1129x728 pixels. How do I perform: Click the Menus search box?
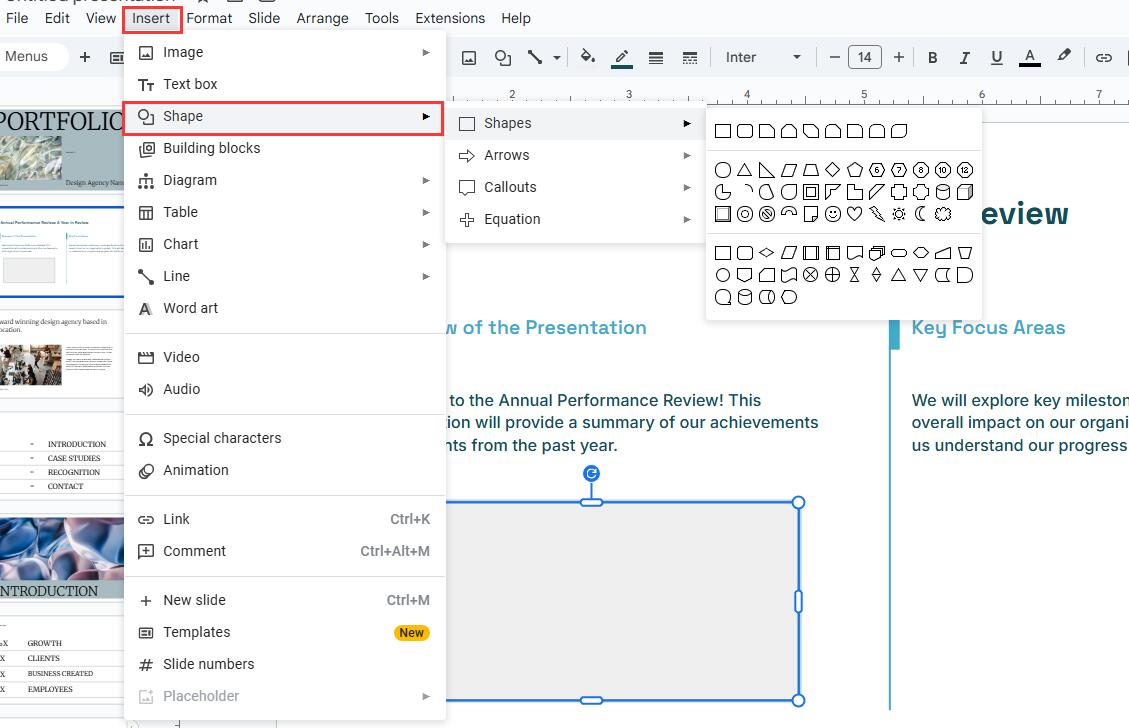(32, 57)
